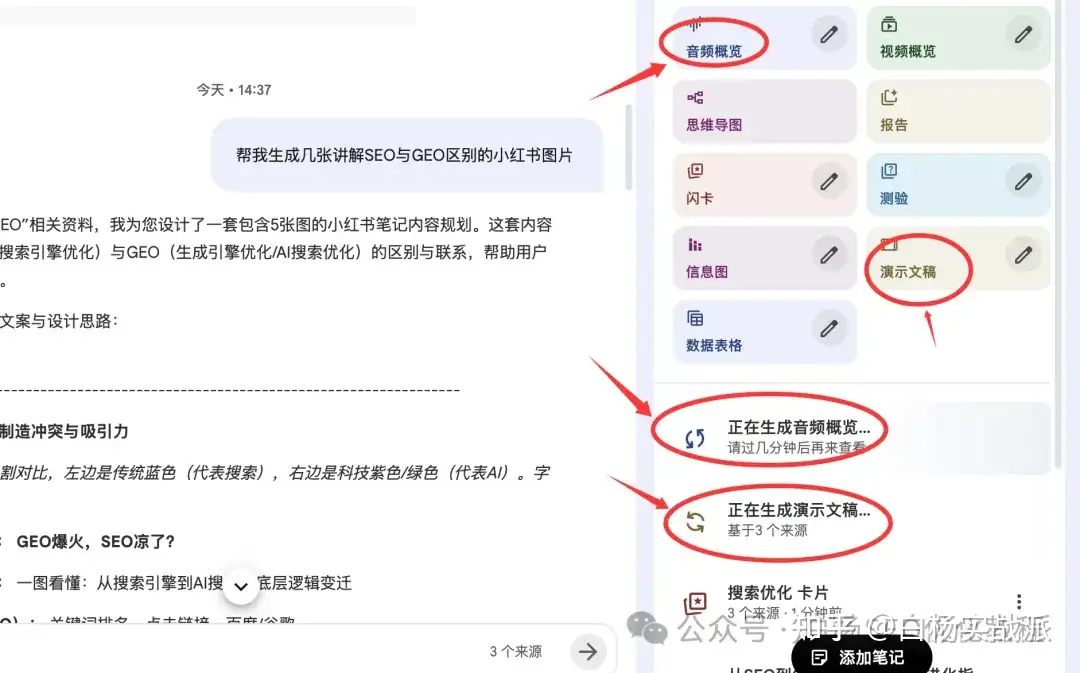Image resolution: width=1080 pixels, height=673 pixels.
Task: Open three-dot menu for 搜索优化 卡片
Action: (x=1019, y=601)
